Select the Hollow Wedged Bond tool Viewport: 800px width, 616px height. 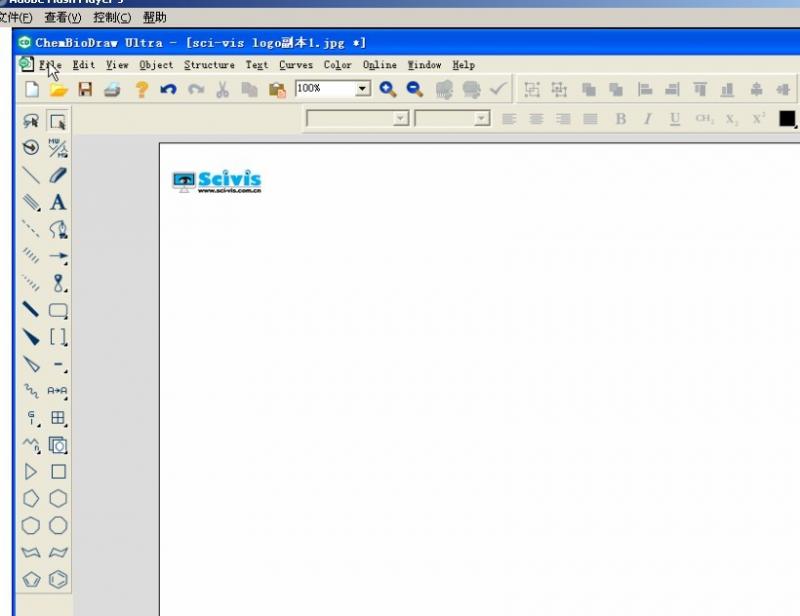31,364
